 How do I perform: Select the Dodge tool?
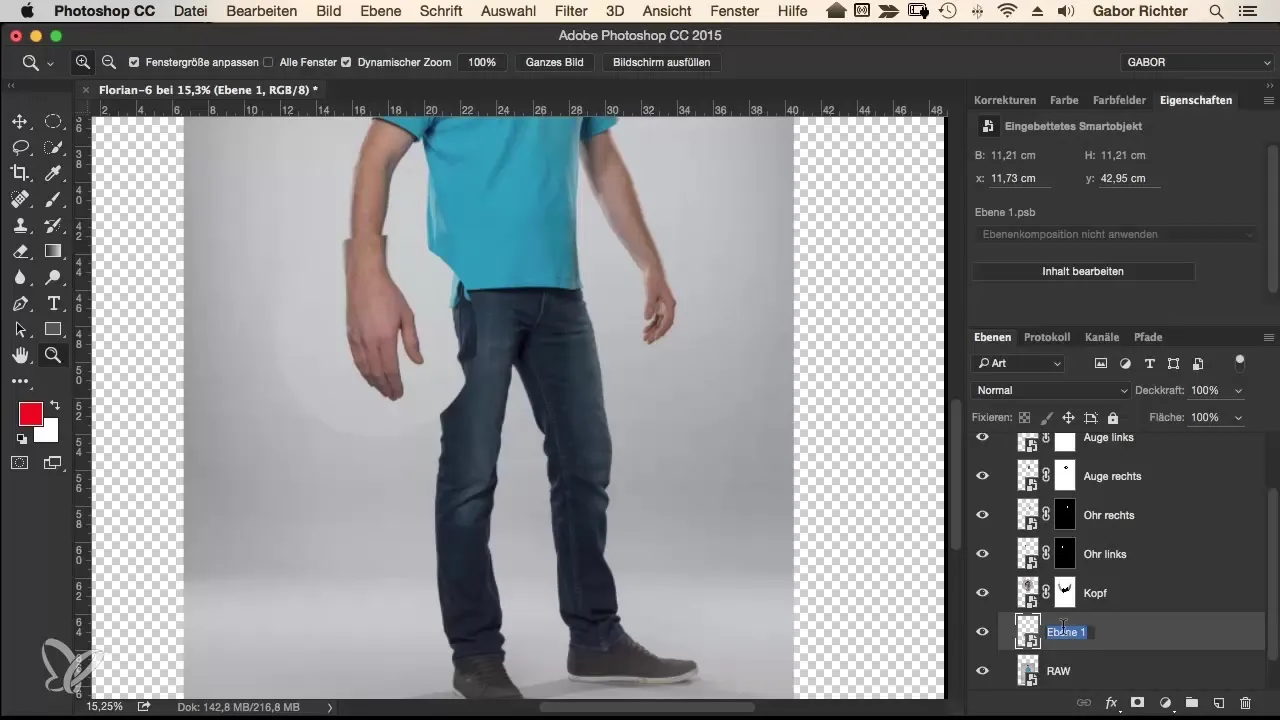point(53,278)
